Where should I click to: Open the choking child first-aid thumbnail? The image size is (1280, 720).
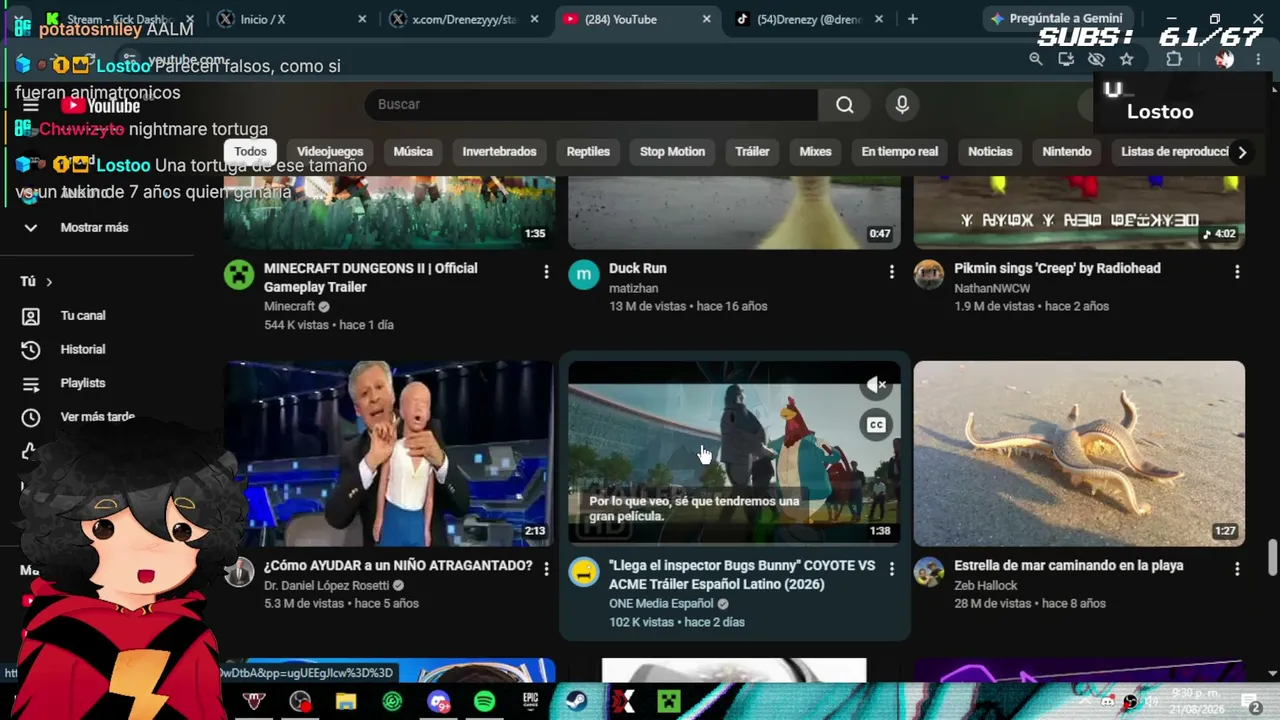(389, 454)
